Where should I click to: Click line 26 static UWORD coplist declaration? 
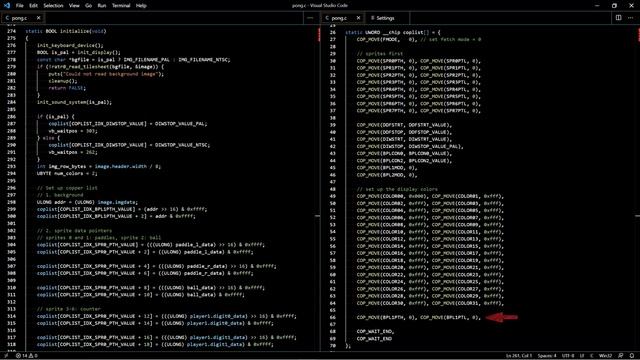pyautogui.click(x=393, y=32)
